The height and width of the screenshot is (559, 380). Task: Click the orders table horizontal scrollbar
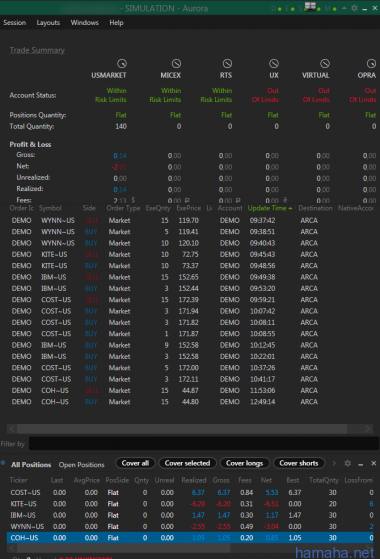(x=182, y=428)
